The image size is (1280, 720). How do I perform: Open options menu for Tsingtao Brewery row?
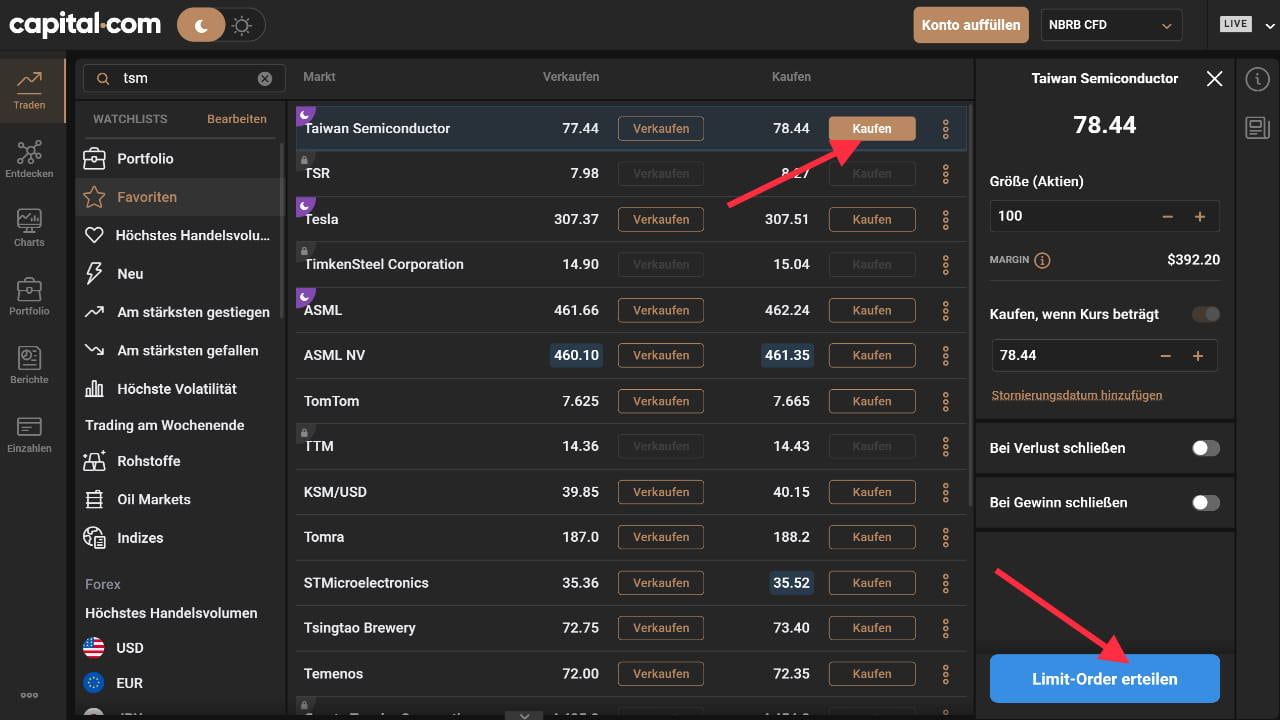tap(946, 628)
